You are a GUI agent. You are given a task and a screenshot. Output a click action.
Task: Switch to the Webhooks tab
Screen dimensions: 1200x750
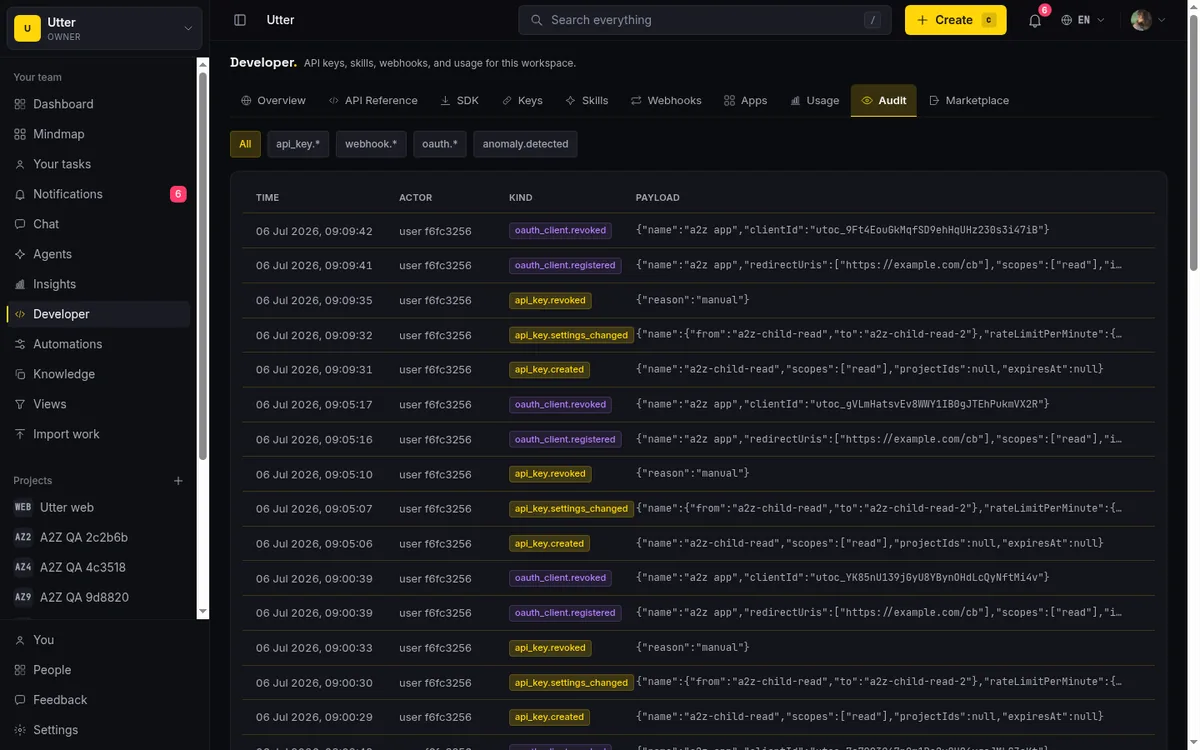[x=666, y=100]
